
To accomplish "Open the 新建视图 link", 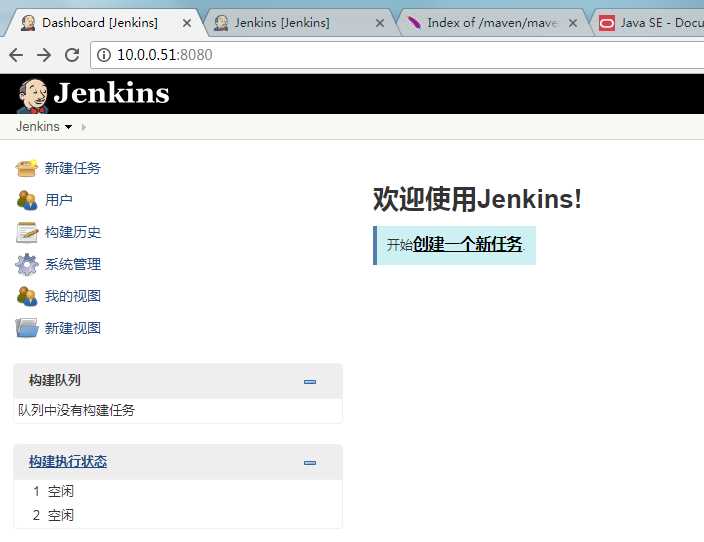I will pos(73,328).
